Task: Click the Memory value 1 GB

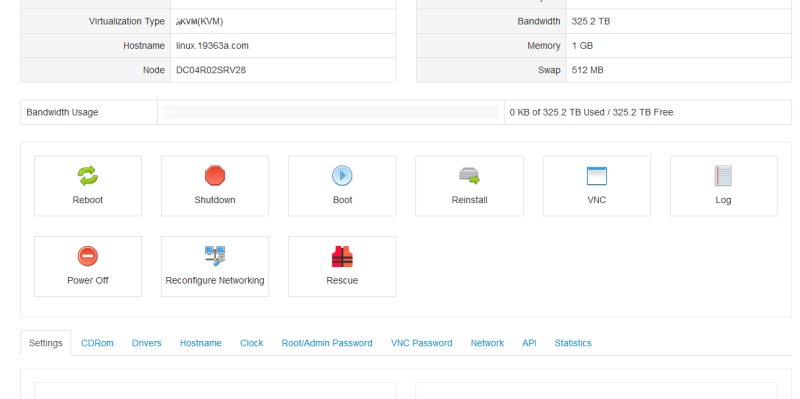Action: [x=582, y=45]
